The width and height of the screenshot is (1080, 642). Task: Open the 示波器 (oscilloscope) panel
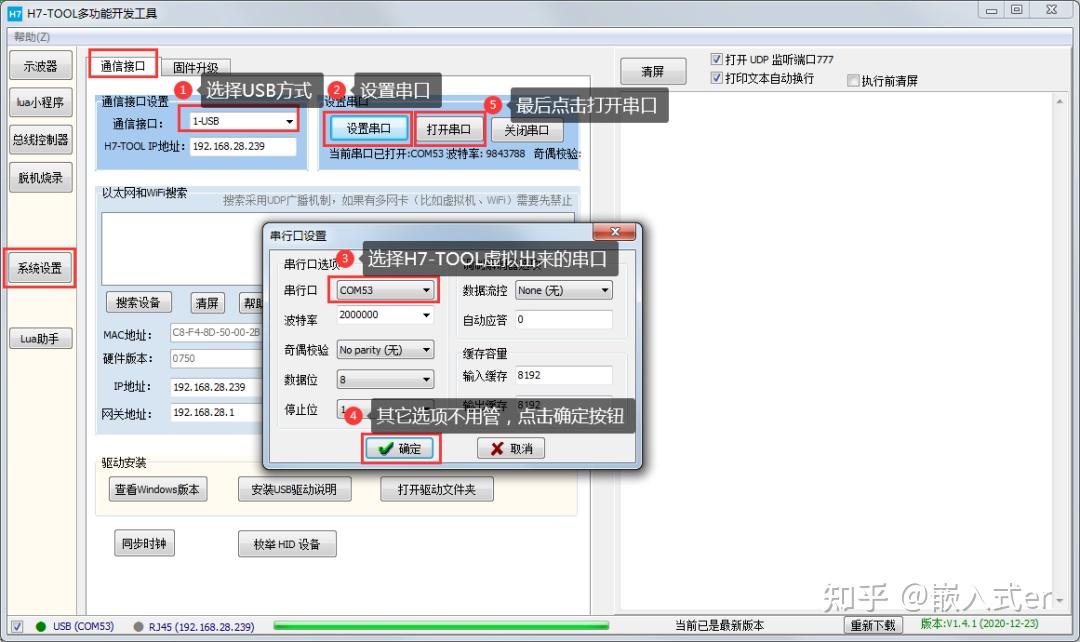pos(40,65)
